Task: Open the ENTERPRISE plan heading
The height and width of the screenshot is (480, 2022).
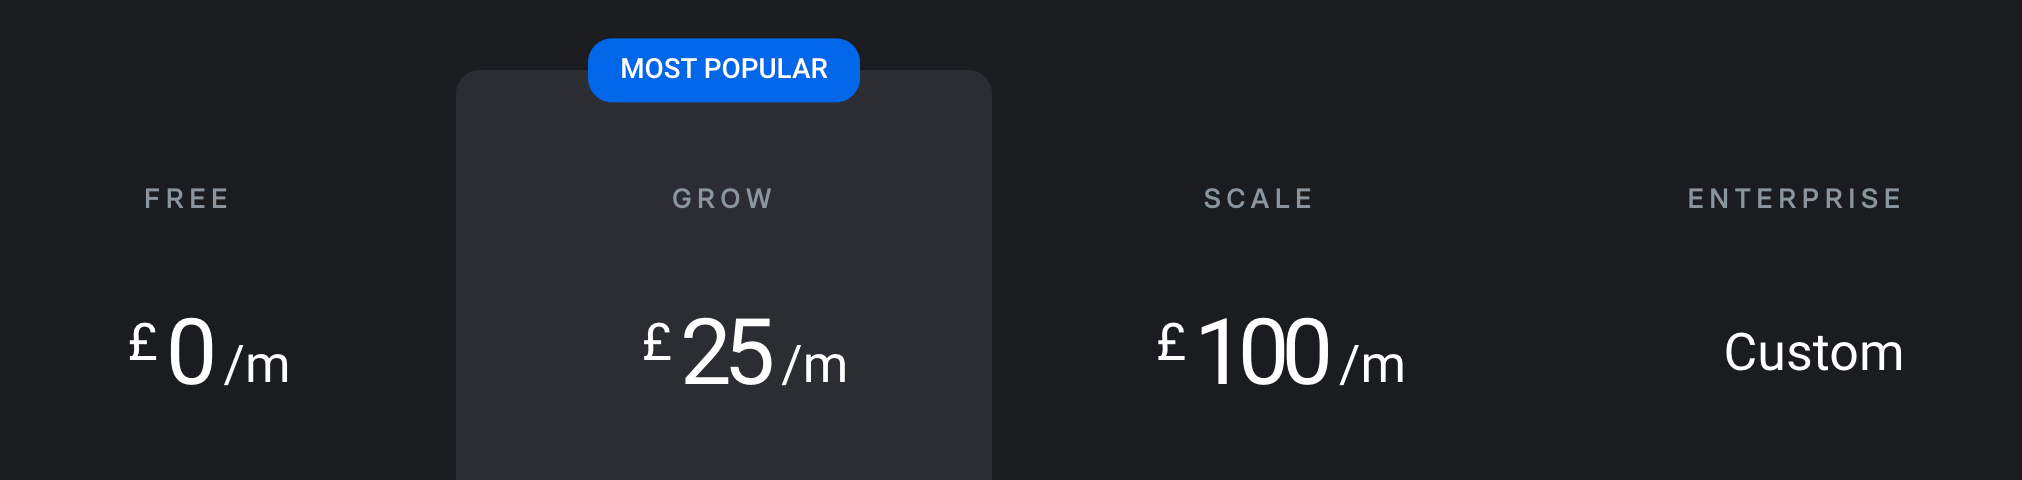Action: click(x=1795, y=198)
